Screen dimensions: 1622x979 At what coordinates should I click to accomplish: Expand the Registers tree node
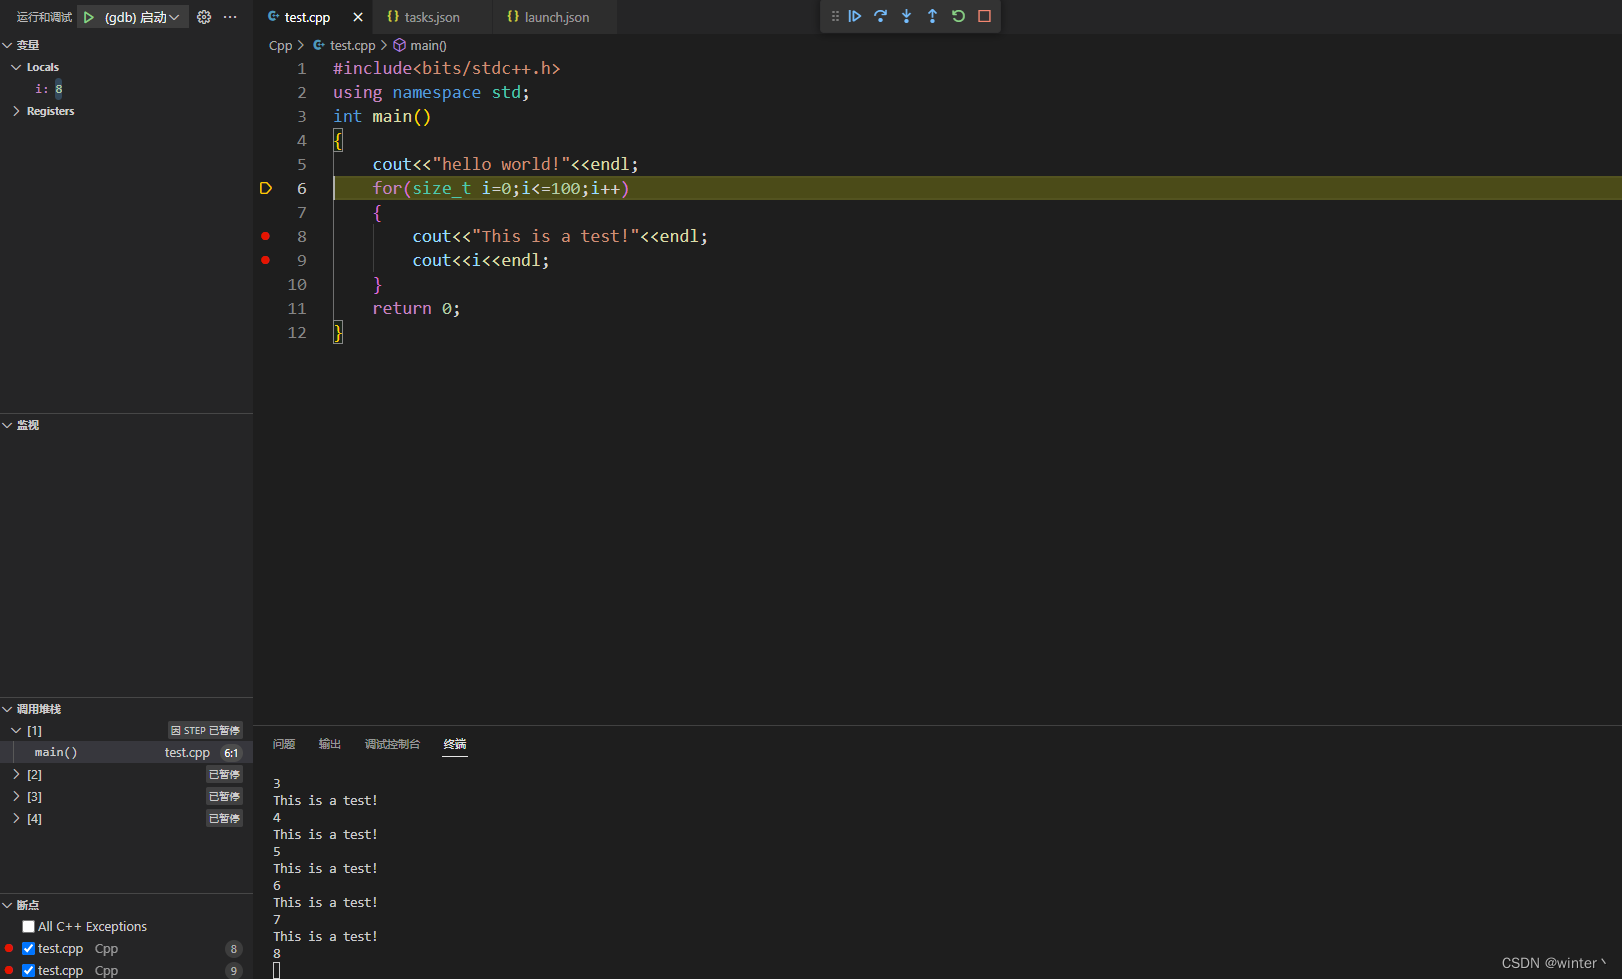pos(16,111)
